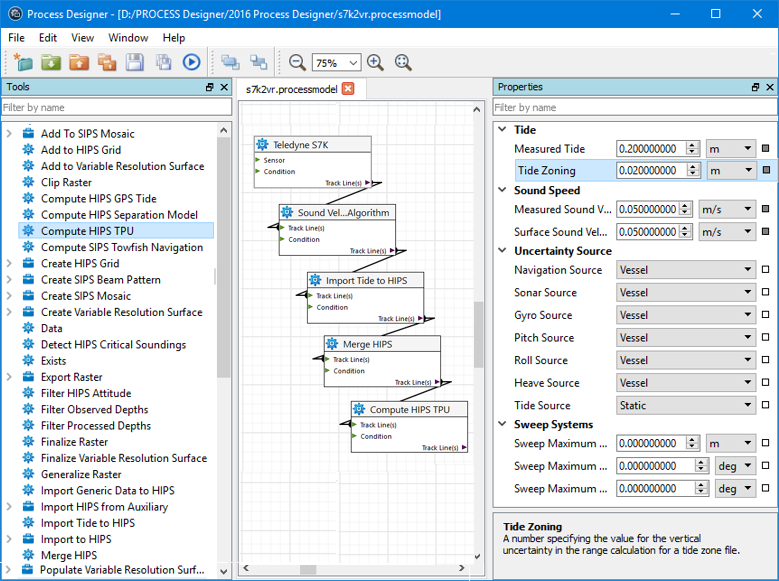Click the Zoom out magnifier icon
779x581 pixels.
297,62
